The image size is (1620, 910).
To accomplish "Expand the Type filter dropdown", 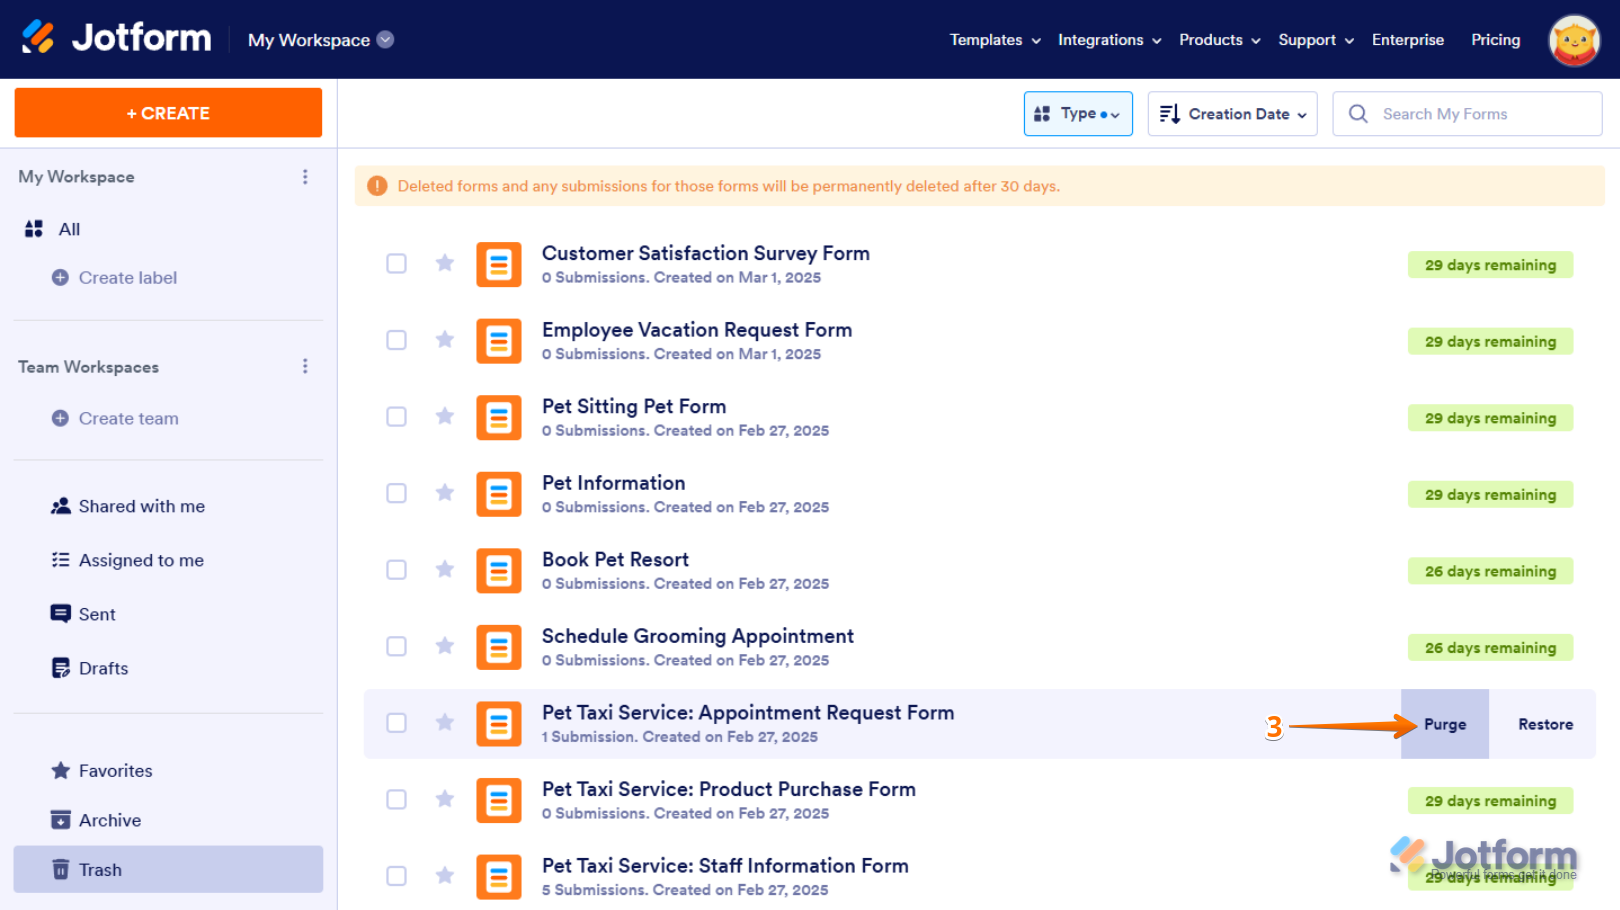I will [x=1078, y=114].
